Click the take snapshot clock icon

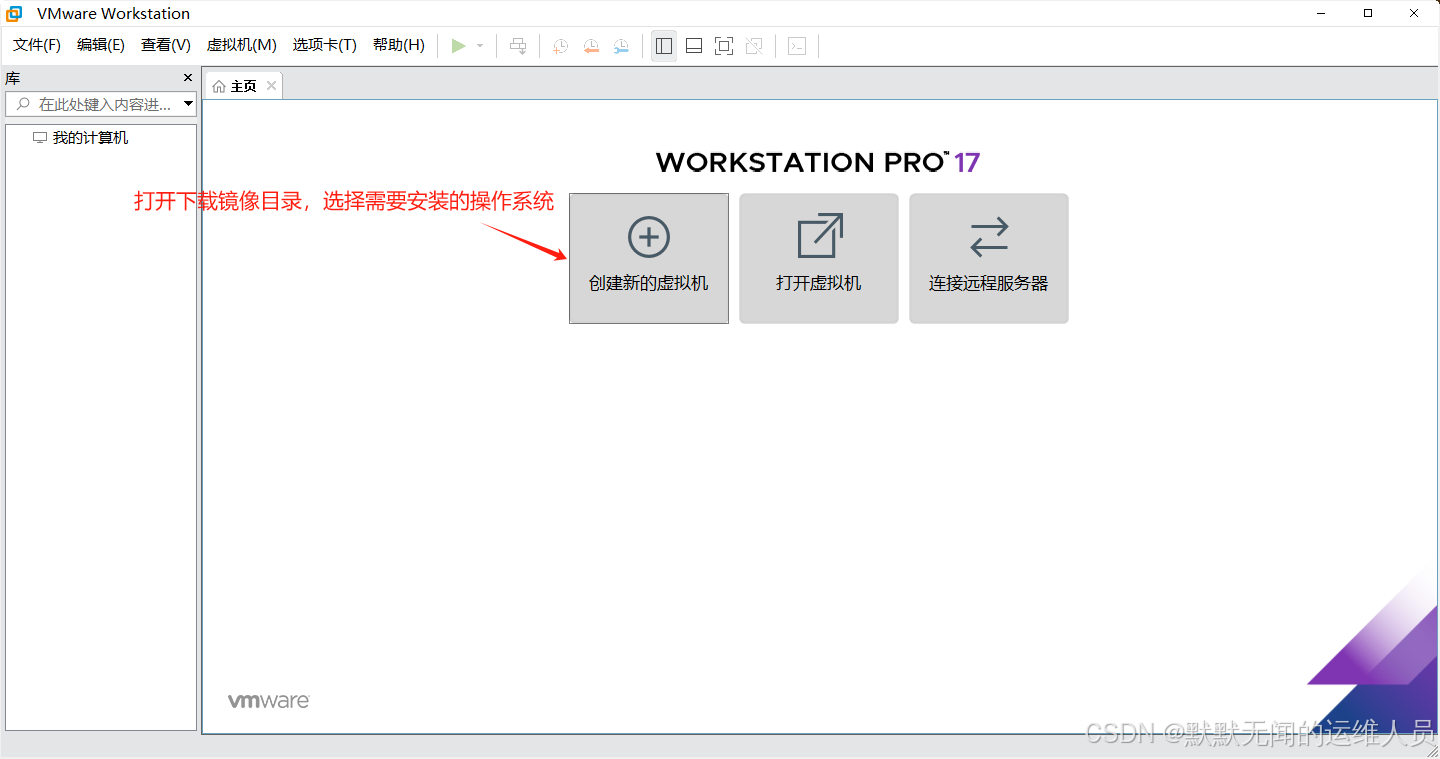(561, 46)
